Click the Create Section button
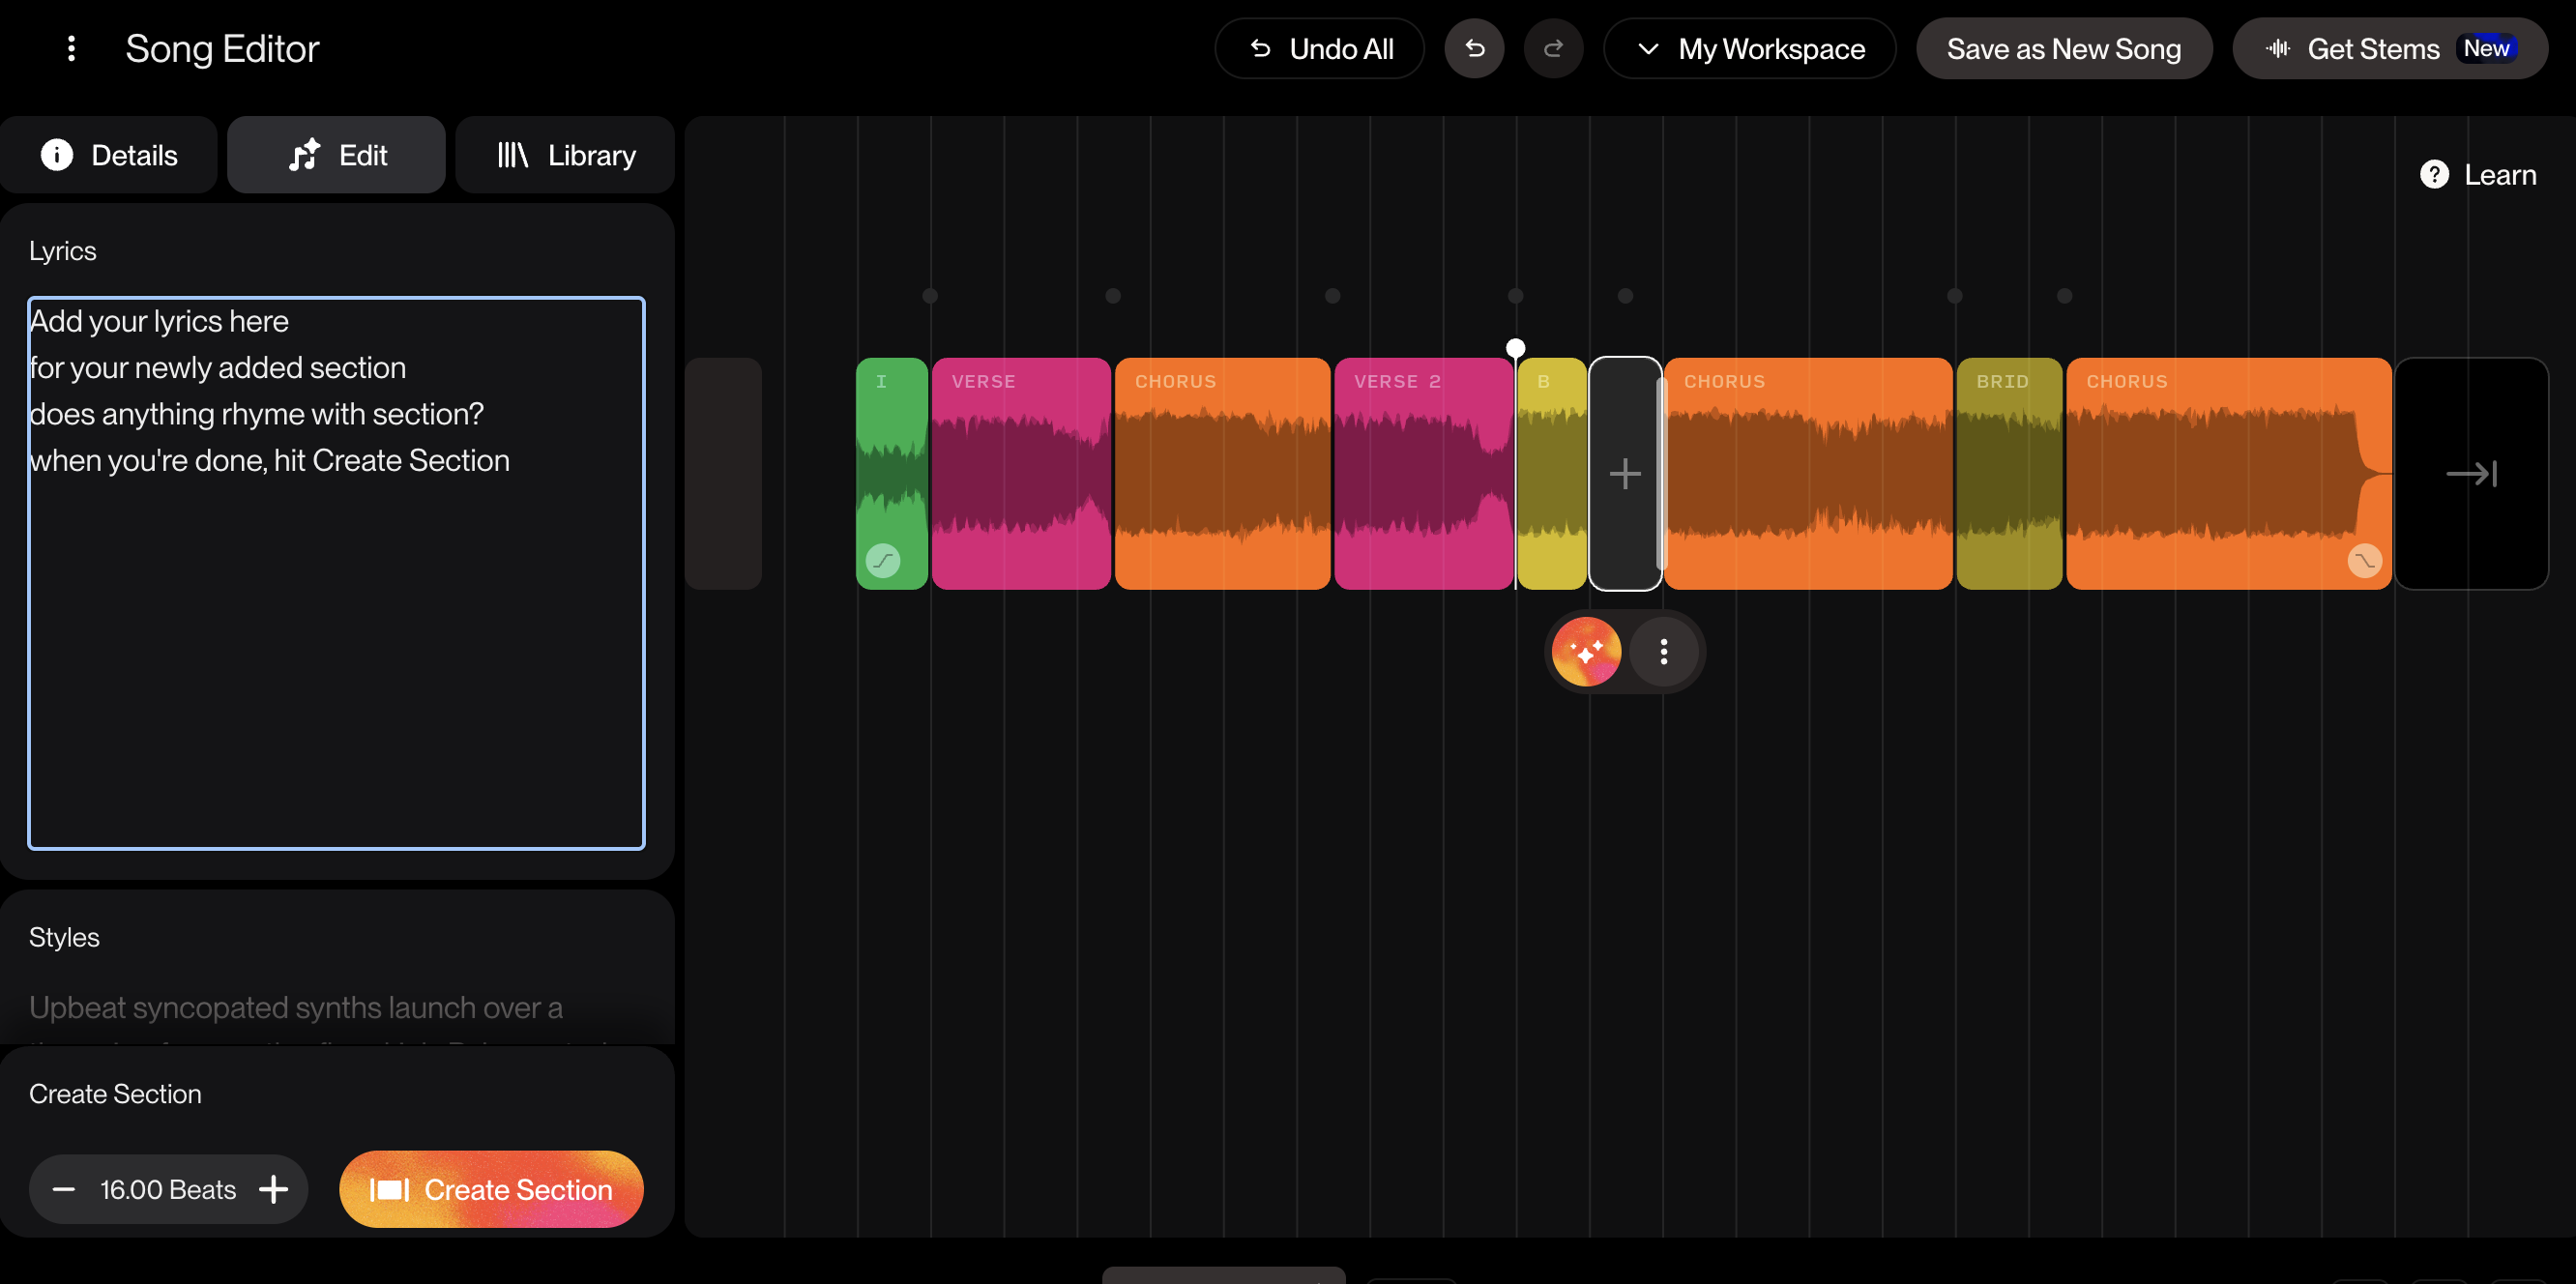 (491, 1189)
